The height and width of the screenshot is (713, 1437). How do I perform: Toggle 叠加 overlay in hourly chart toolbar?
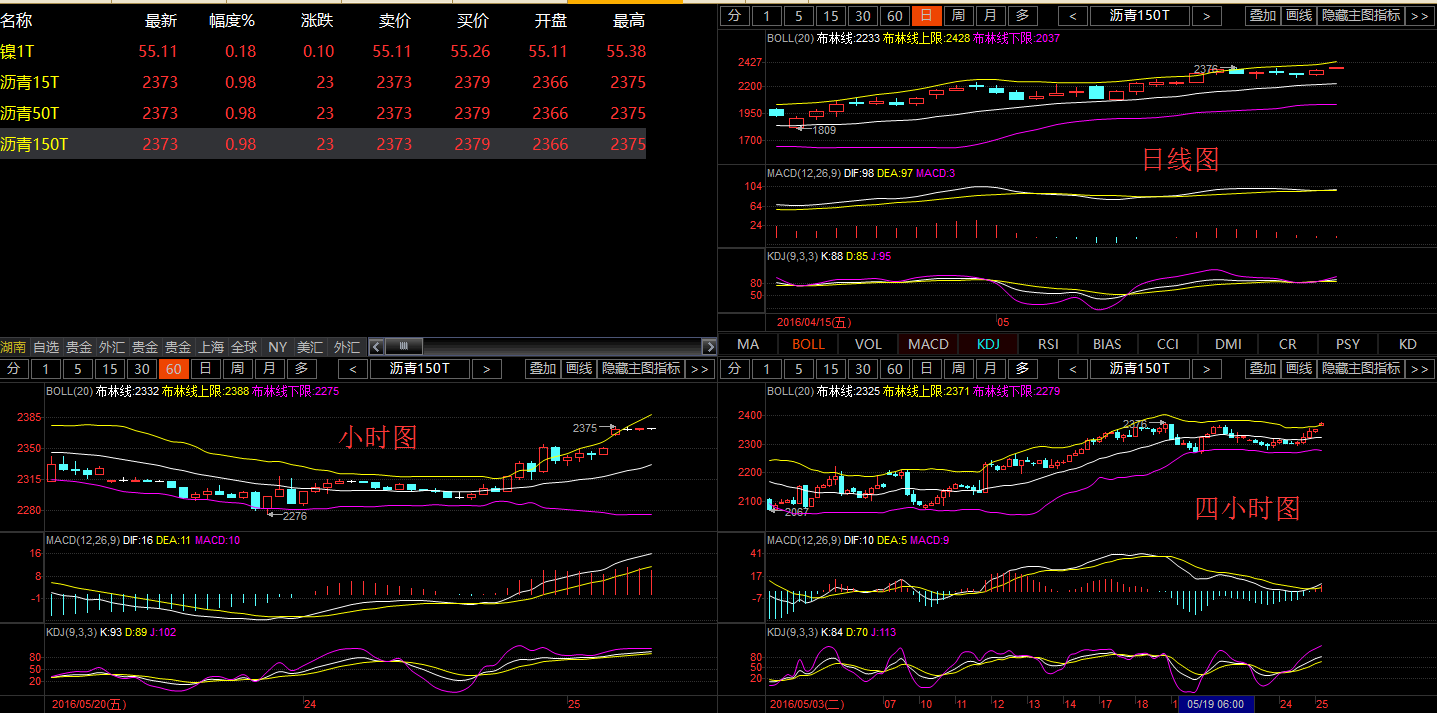coord(542,369)
